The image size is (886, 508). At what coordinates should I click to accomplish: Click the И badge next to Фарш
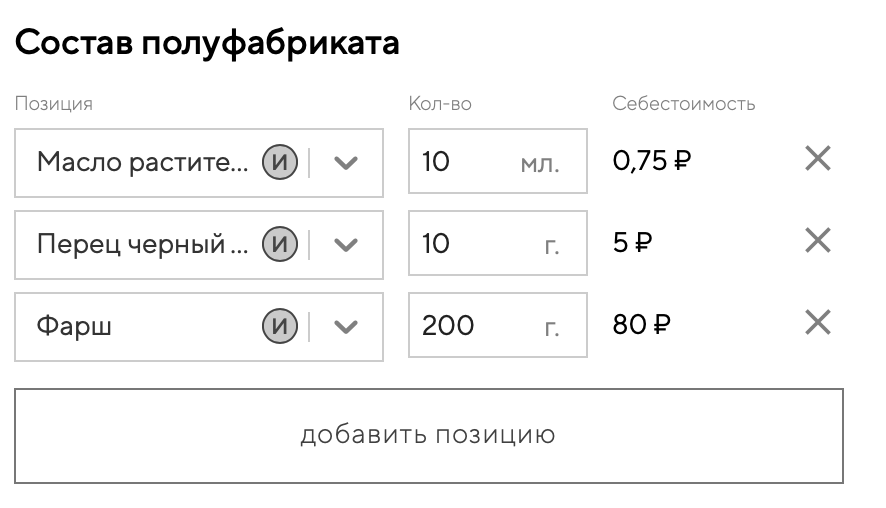pyautogui.click(x=281, y=326)
